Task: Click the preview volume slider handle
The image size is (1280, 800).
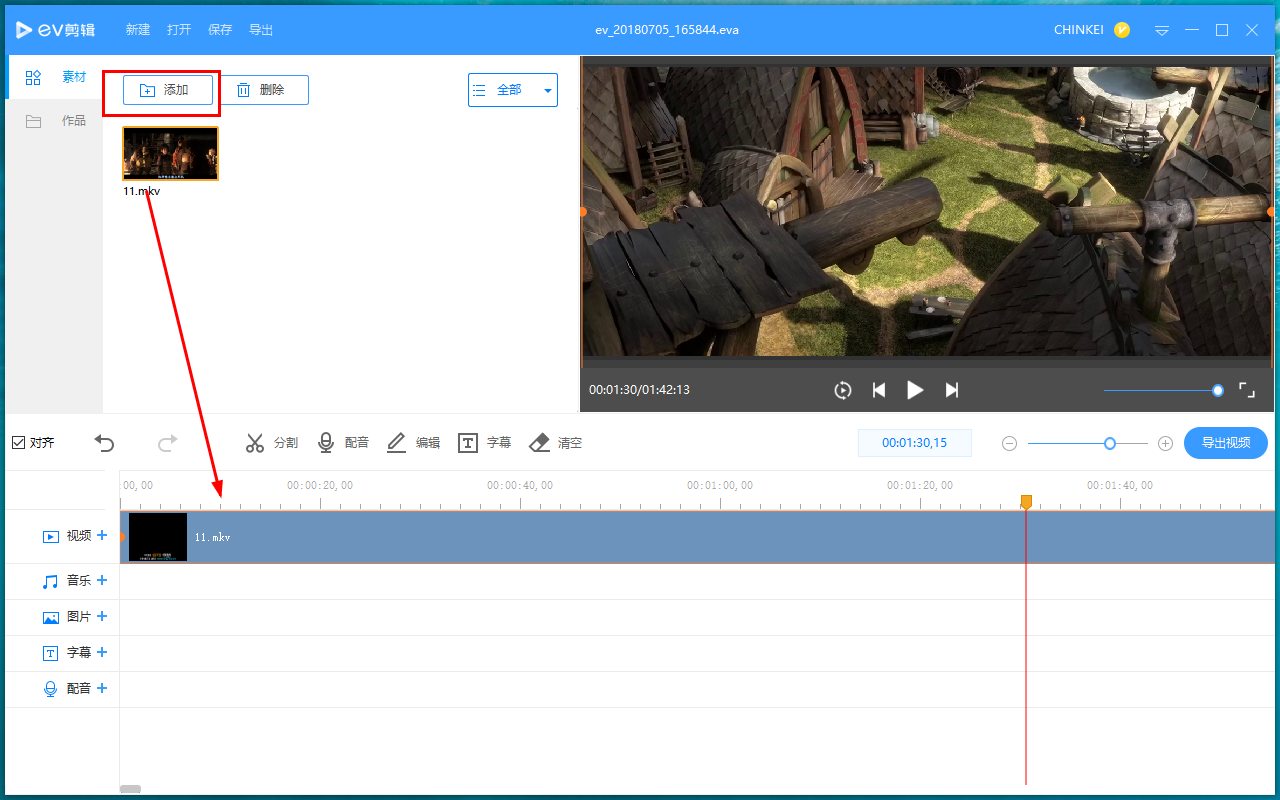Action: [1217, 390]
